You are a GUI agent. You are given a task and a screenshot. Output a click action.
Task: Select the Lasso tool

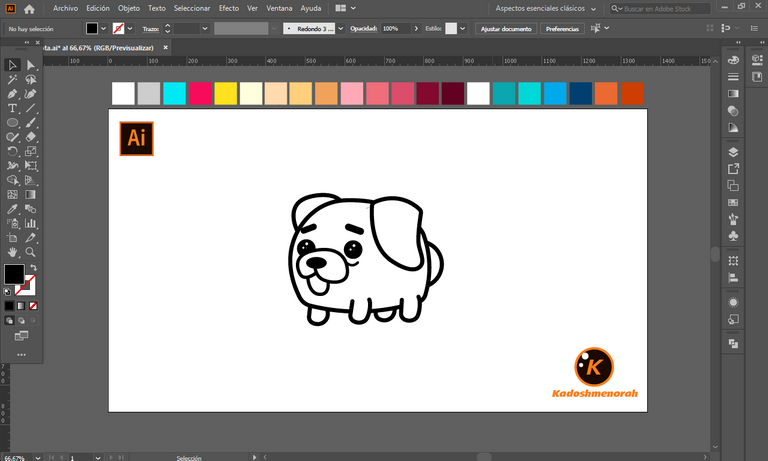click(30, 79)
